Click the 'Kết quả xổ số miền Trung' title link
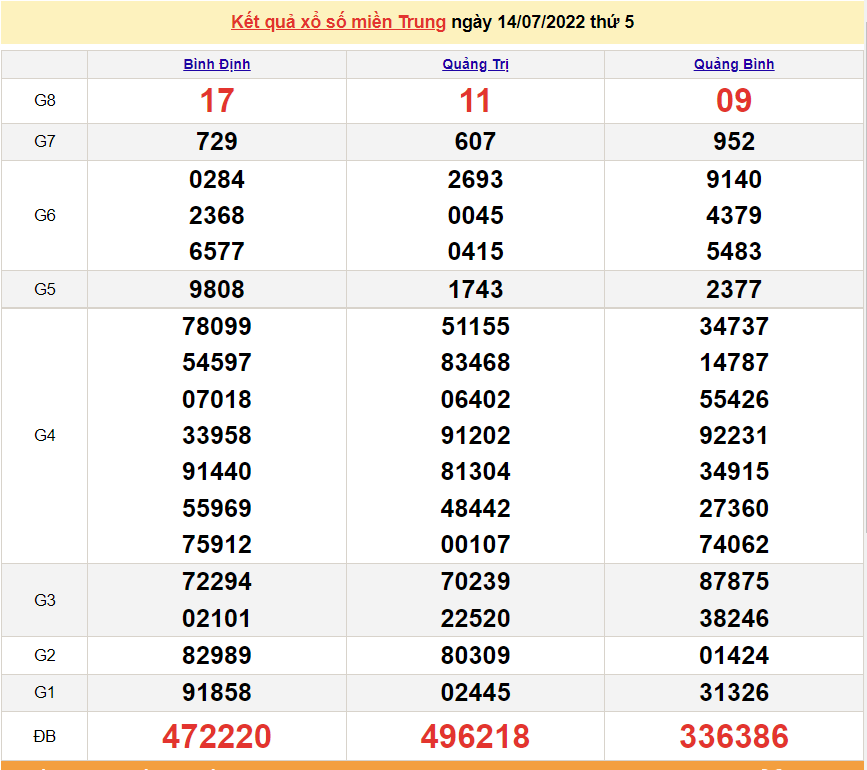Image resolution: width=867 pixels, height=770 pixels. pos(338,22)
